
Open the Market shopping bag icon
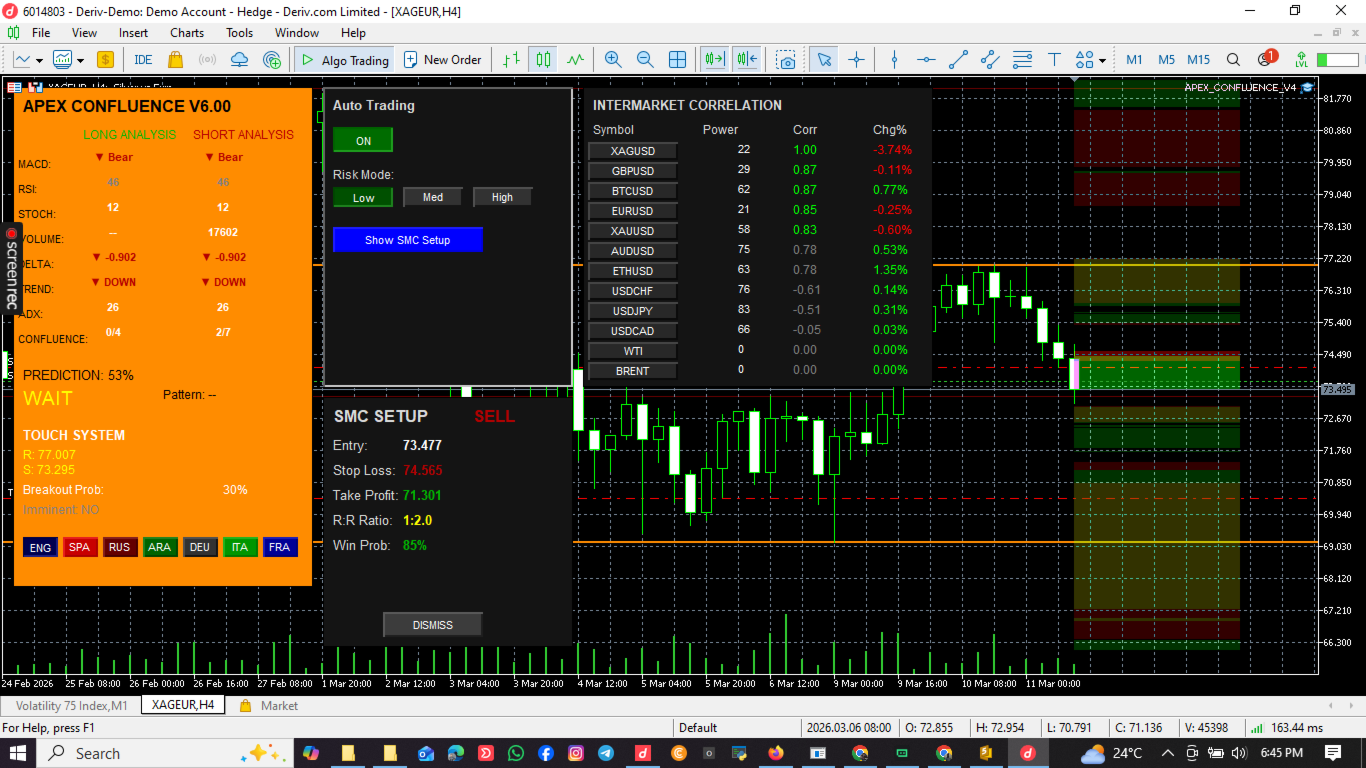(x=175, y=60)
